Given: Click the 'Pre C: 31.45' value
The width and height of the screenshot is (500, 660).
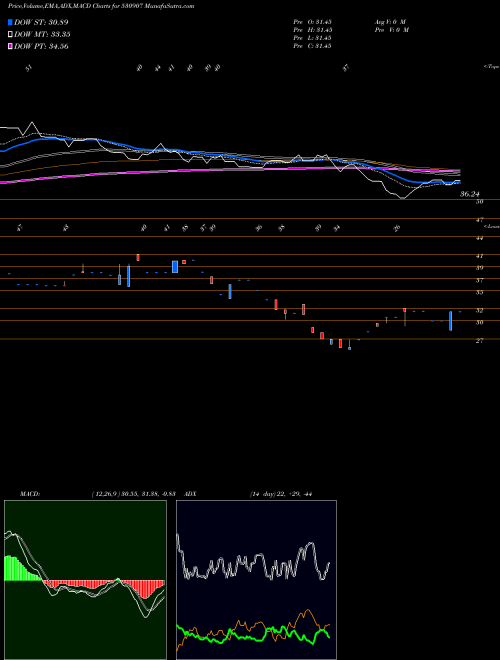Looking at the screenshot, I should (x=313, y=46).
